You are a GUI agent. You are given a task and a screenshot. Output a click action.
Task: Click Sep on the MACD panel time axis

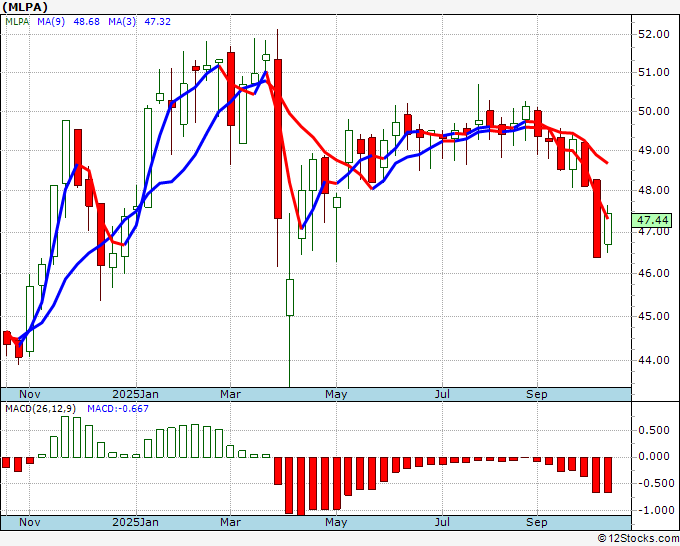coord(536,522)
